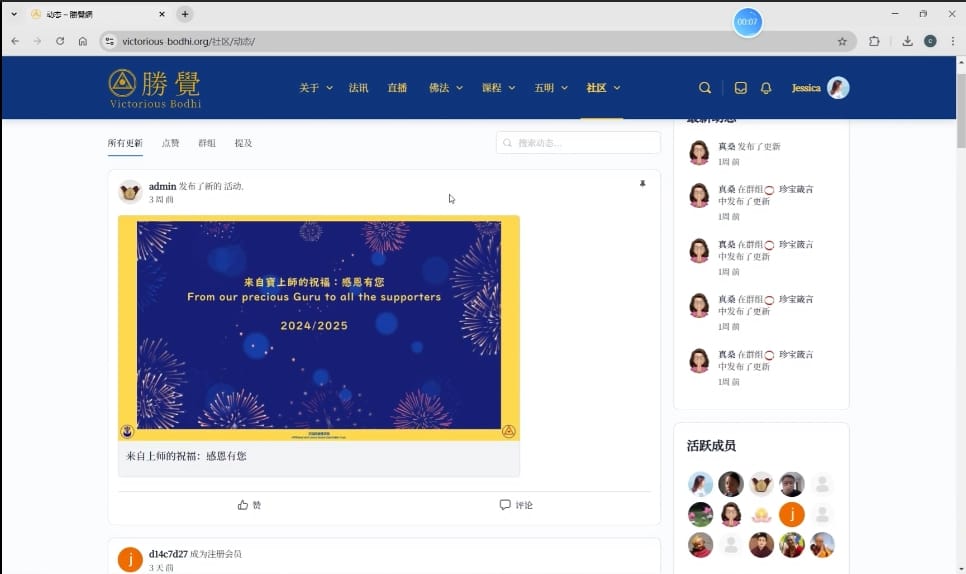Click Jessica's profile avatar in header
The width and height of the screenshot is (966, 574).
(838, 88)
